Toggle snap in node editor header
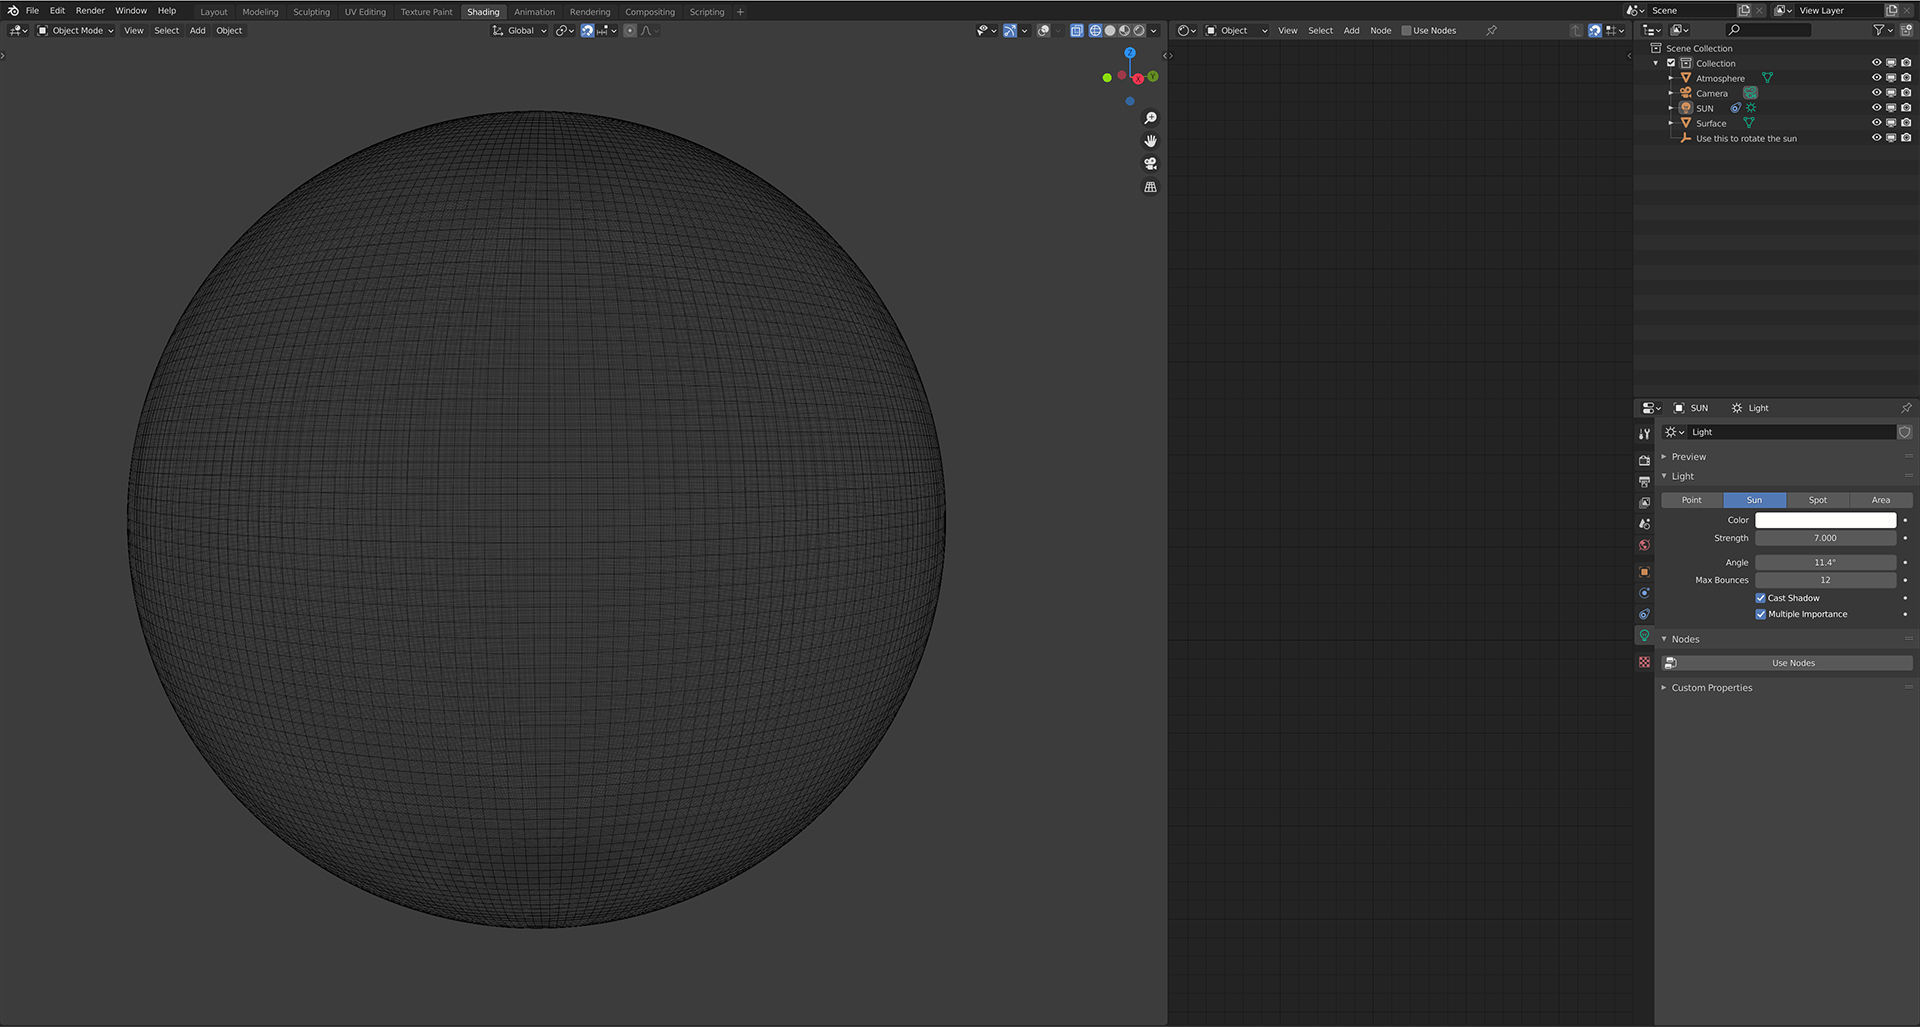The image size is (1920, 1027). [x=1595, y=31]
